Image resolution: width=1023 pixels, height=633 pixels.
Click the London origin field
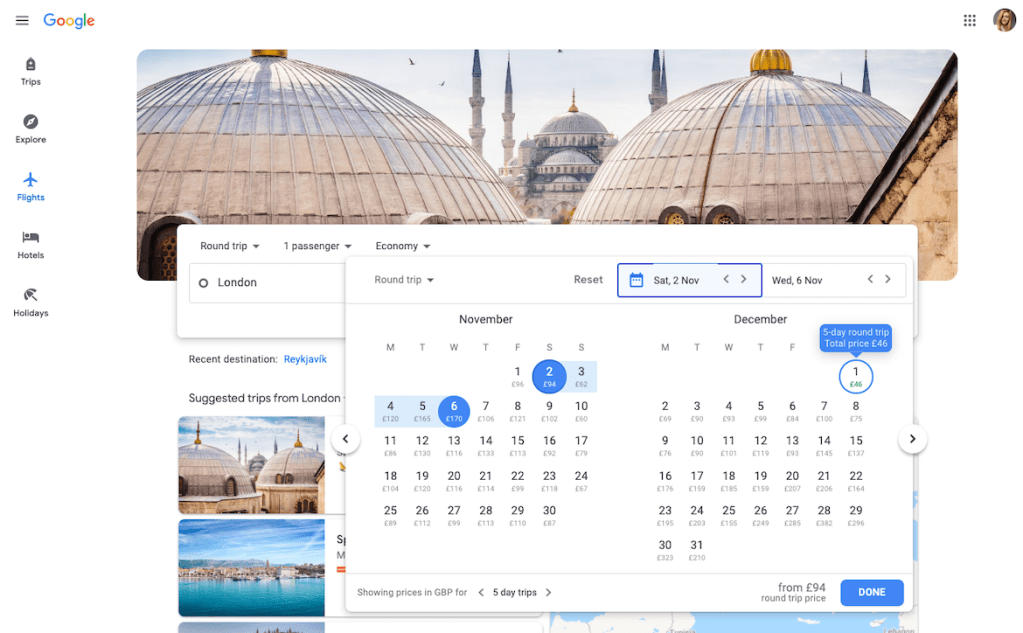click(x=265, y=283)
